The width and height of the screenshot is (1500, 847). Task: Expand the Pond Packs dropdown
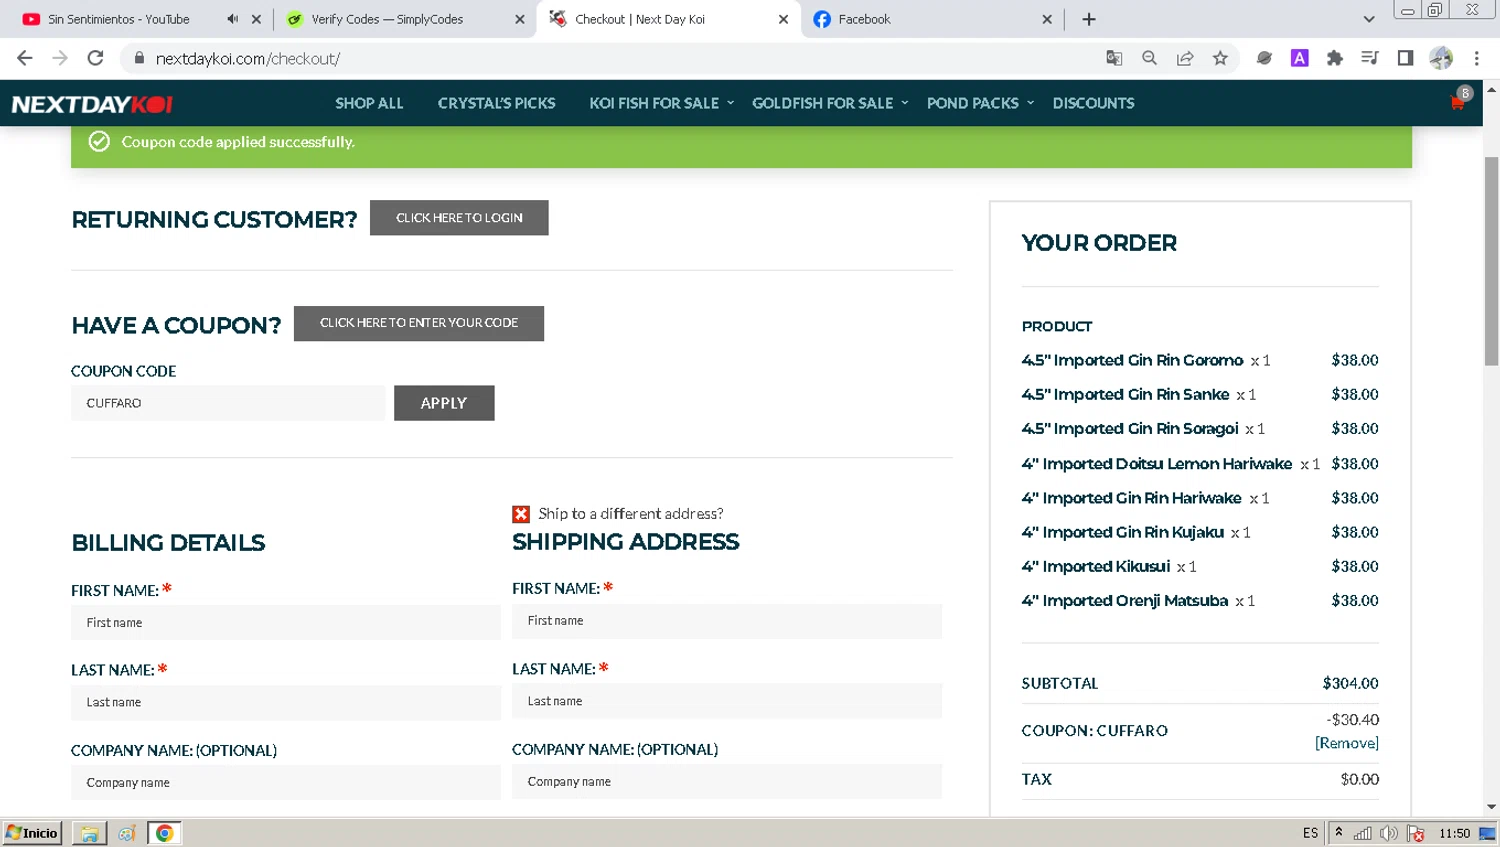point(980,103)
